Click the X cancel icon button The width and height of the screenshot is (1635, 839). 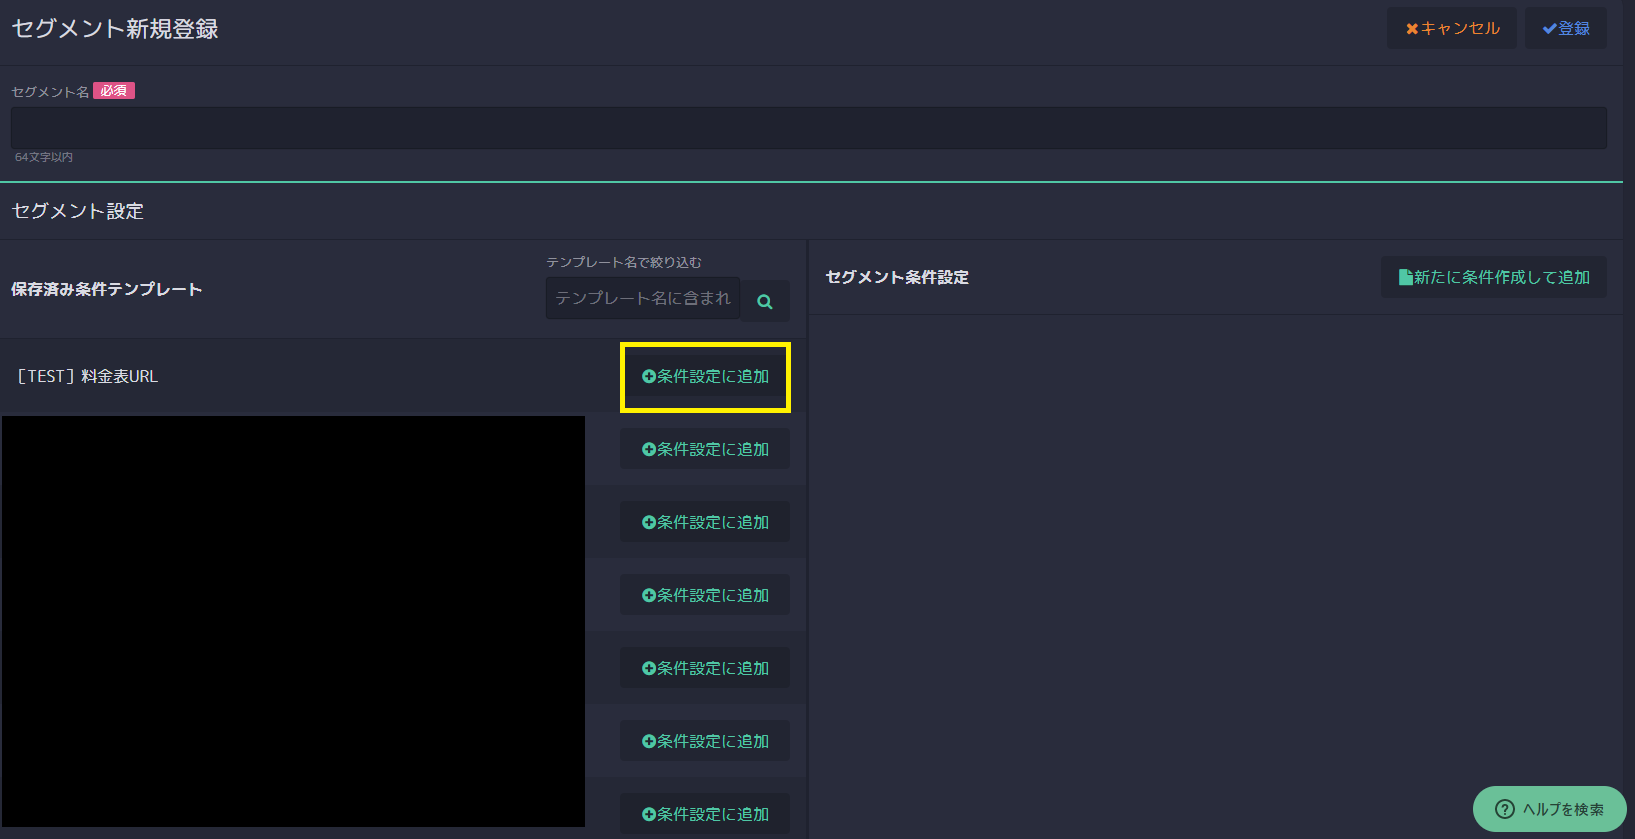(x=1451, y=28)
